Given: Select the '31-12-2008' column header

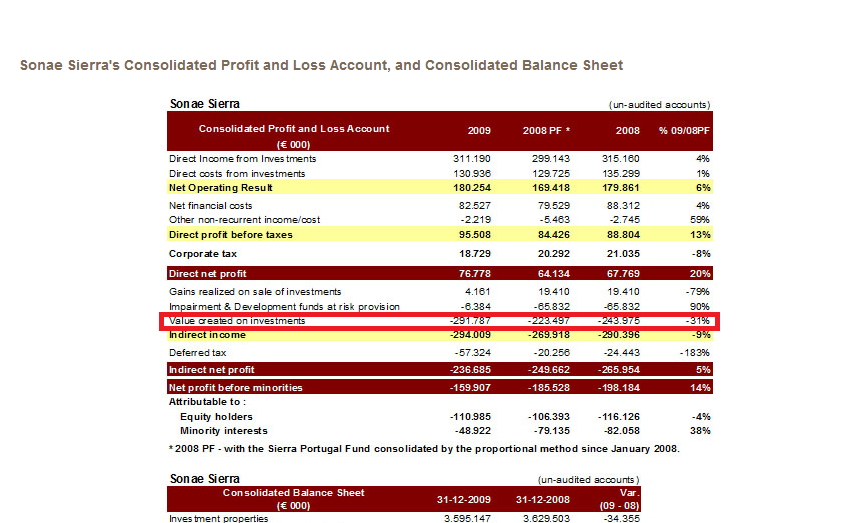Looking at the screenshot, I should pos(542,499).
